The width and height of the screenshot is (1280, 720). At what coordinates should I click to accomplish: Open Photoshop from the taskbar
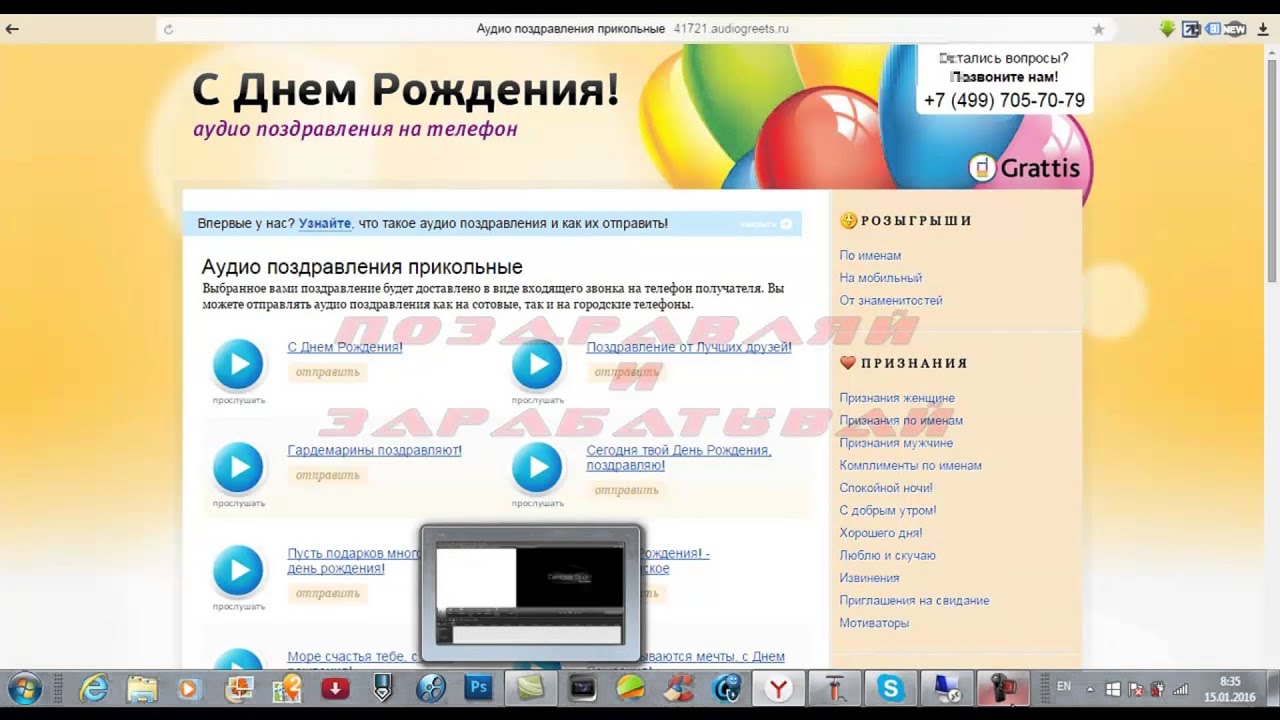pyautogui.click(x=479, y=688)
